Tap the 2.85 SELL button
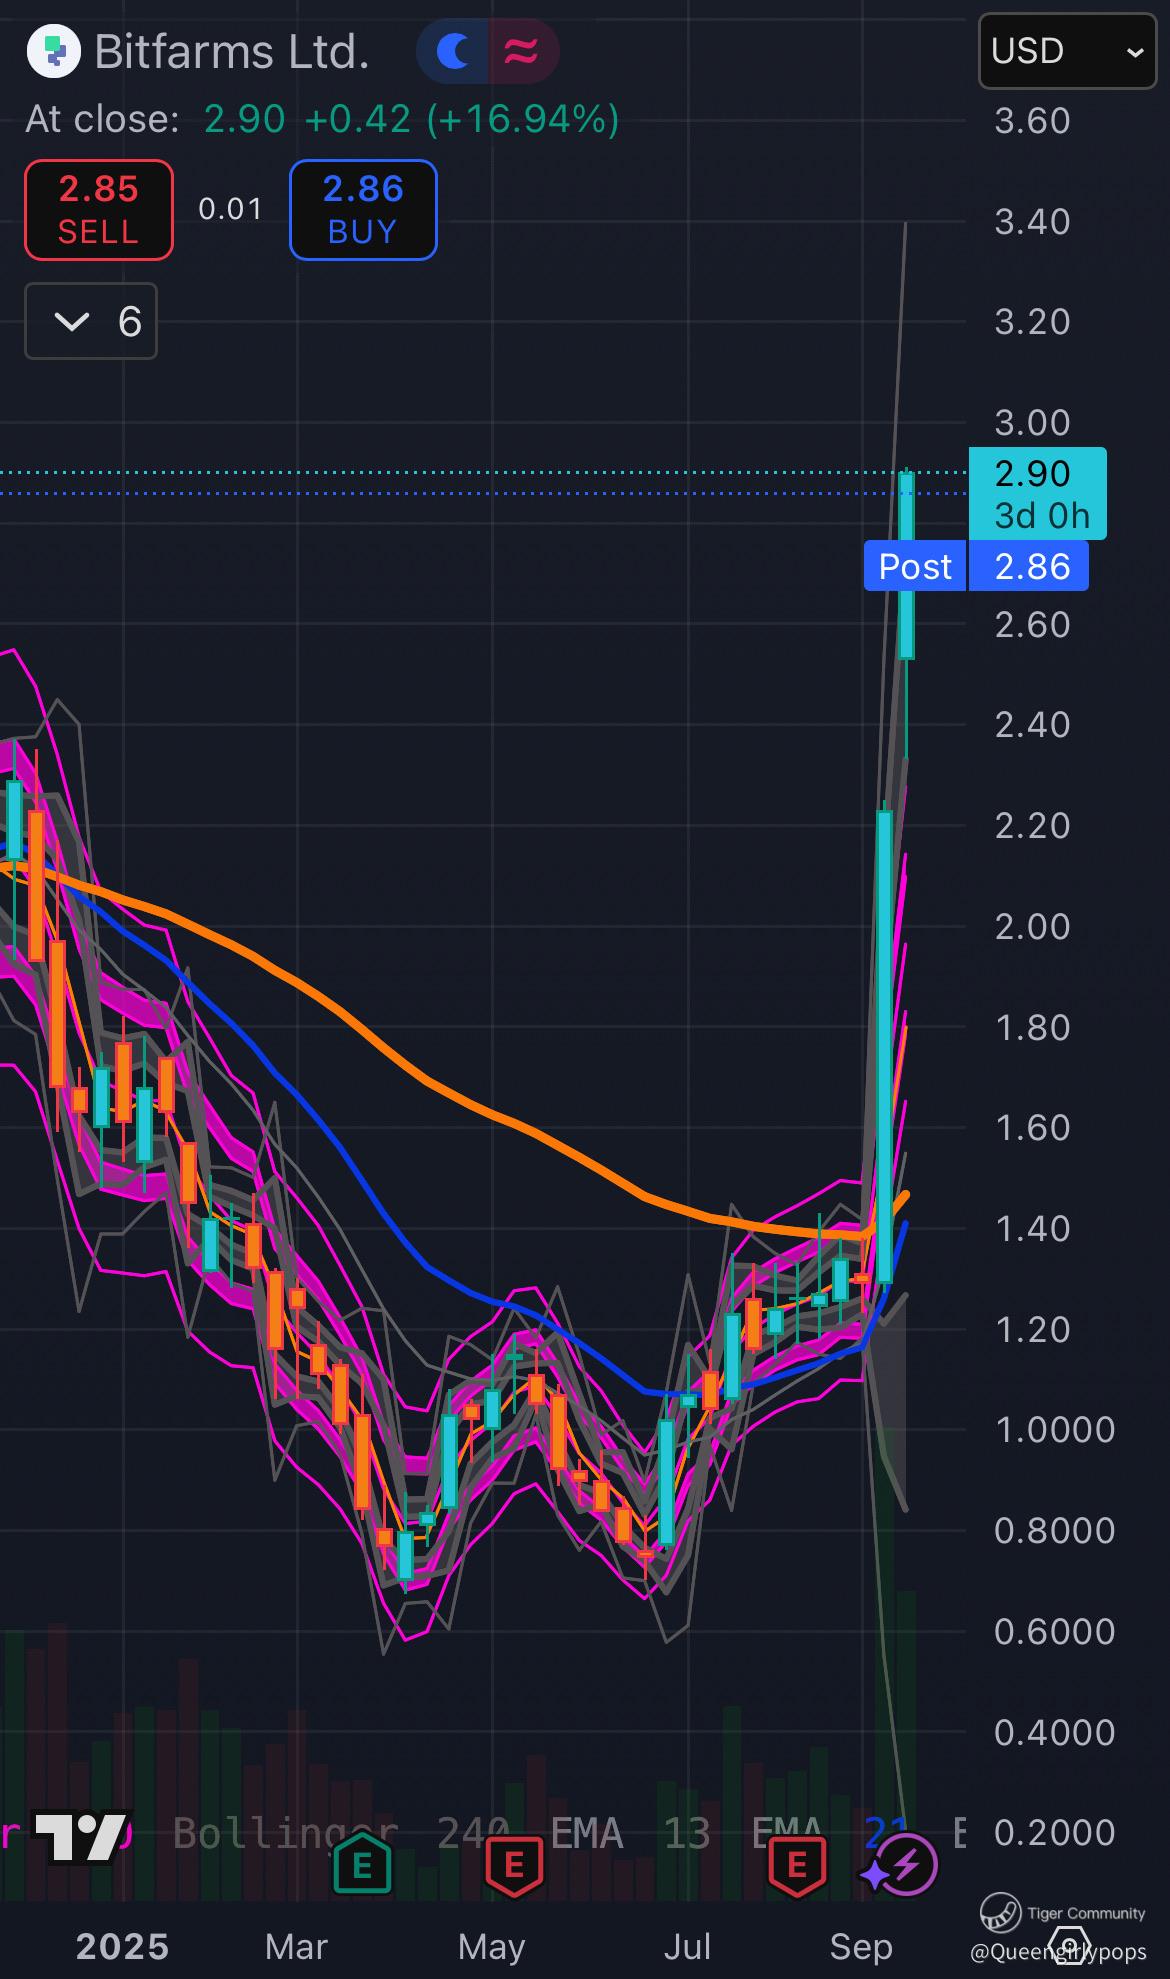 (x=99, y=210)
